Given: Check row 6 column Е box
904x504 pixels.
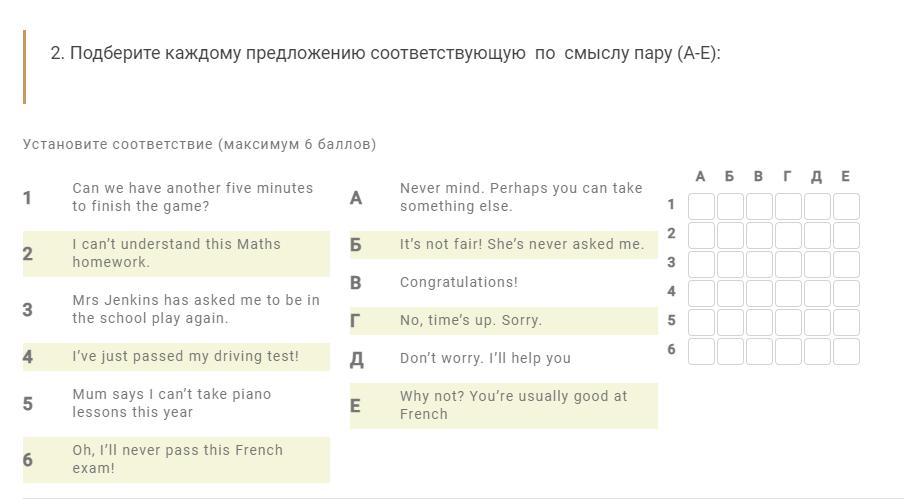Looking at the screenshot, I should pos(846,351).
